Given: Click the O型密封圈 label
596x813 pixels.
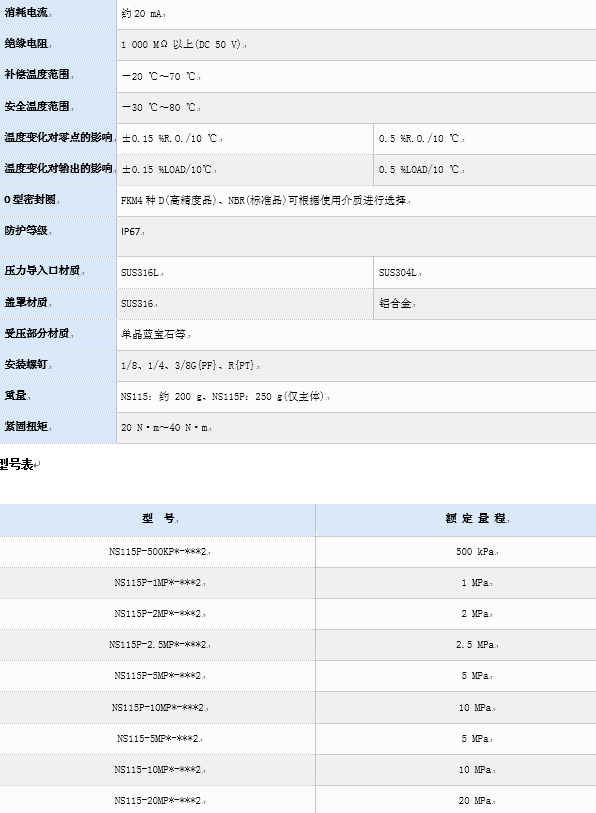Looking at the screenshot, I should 32,199.
